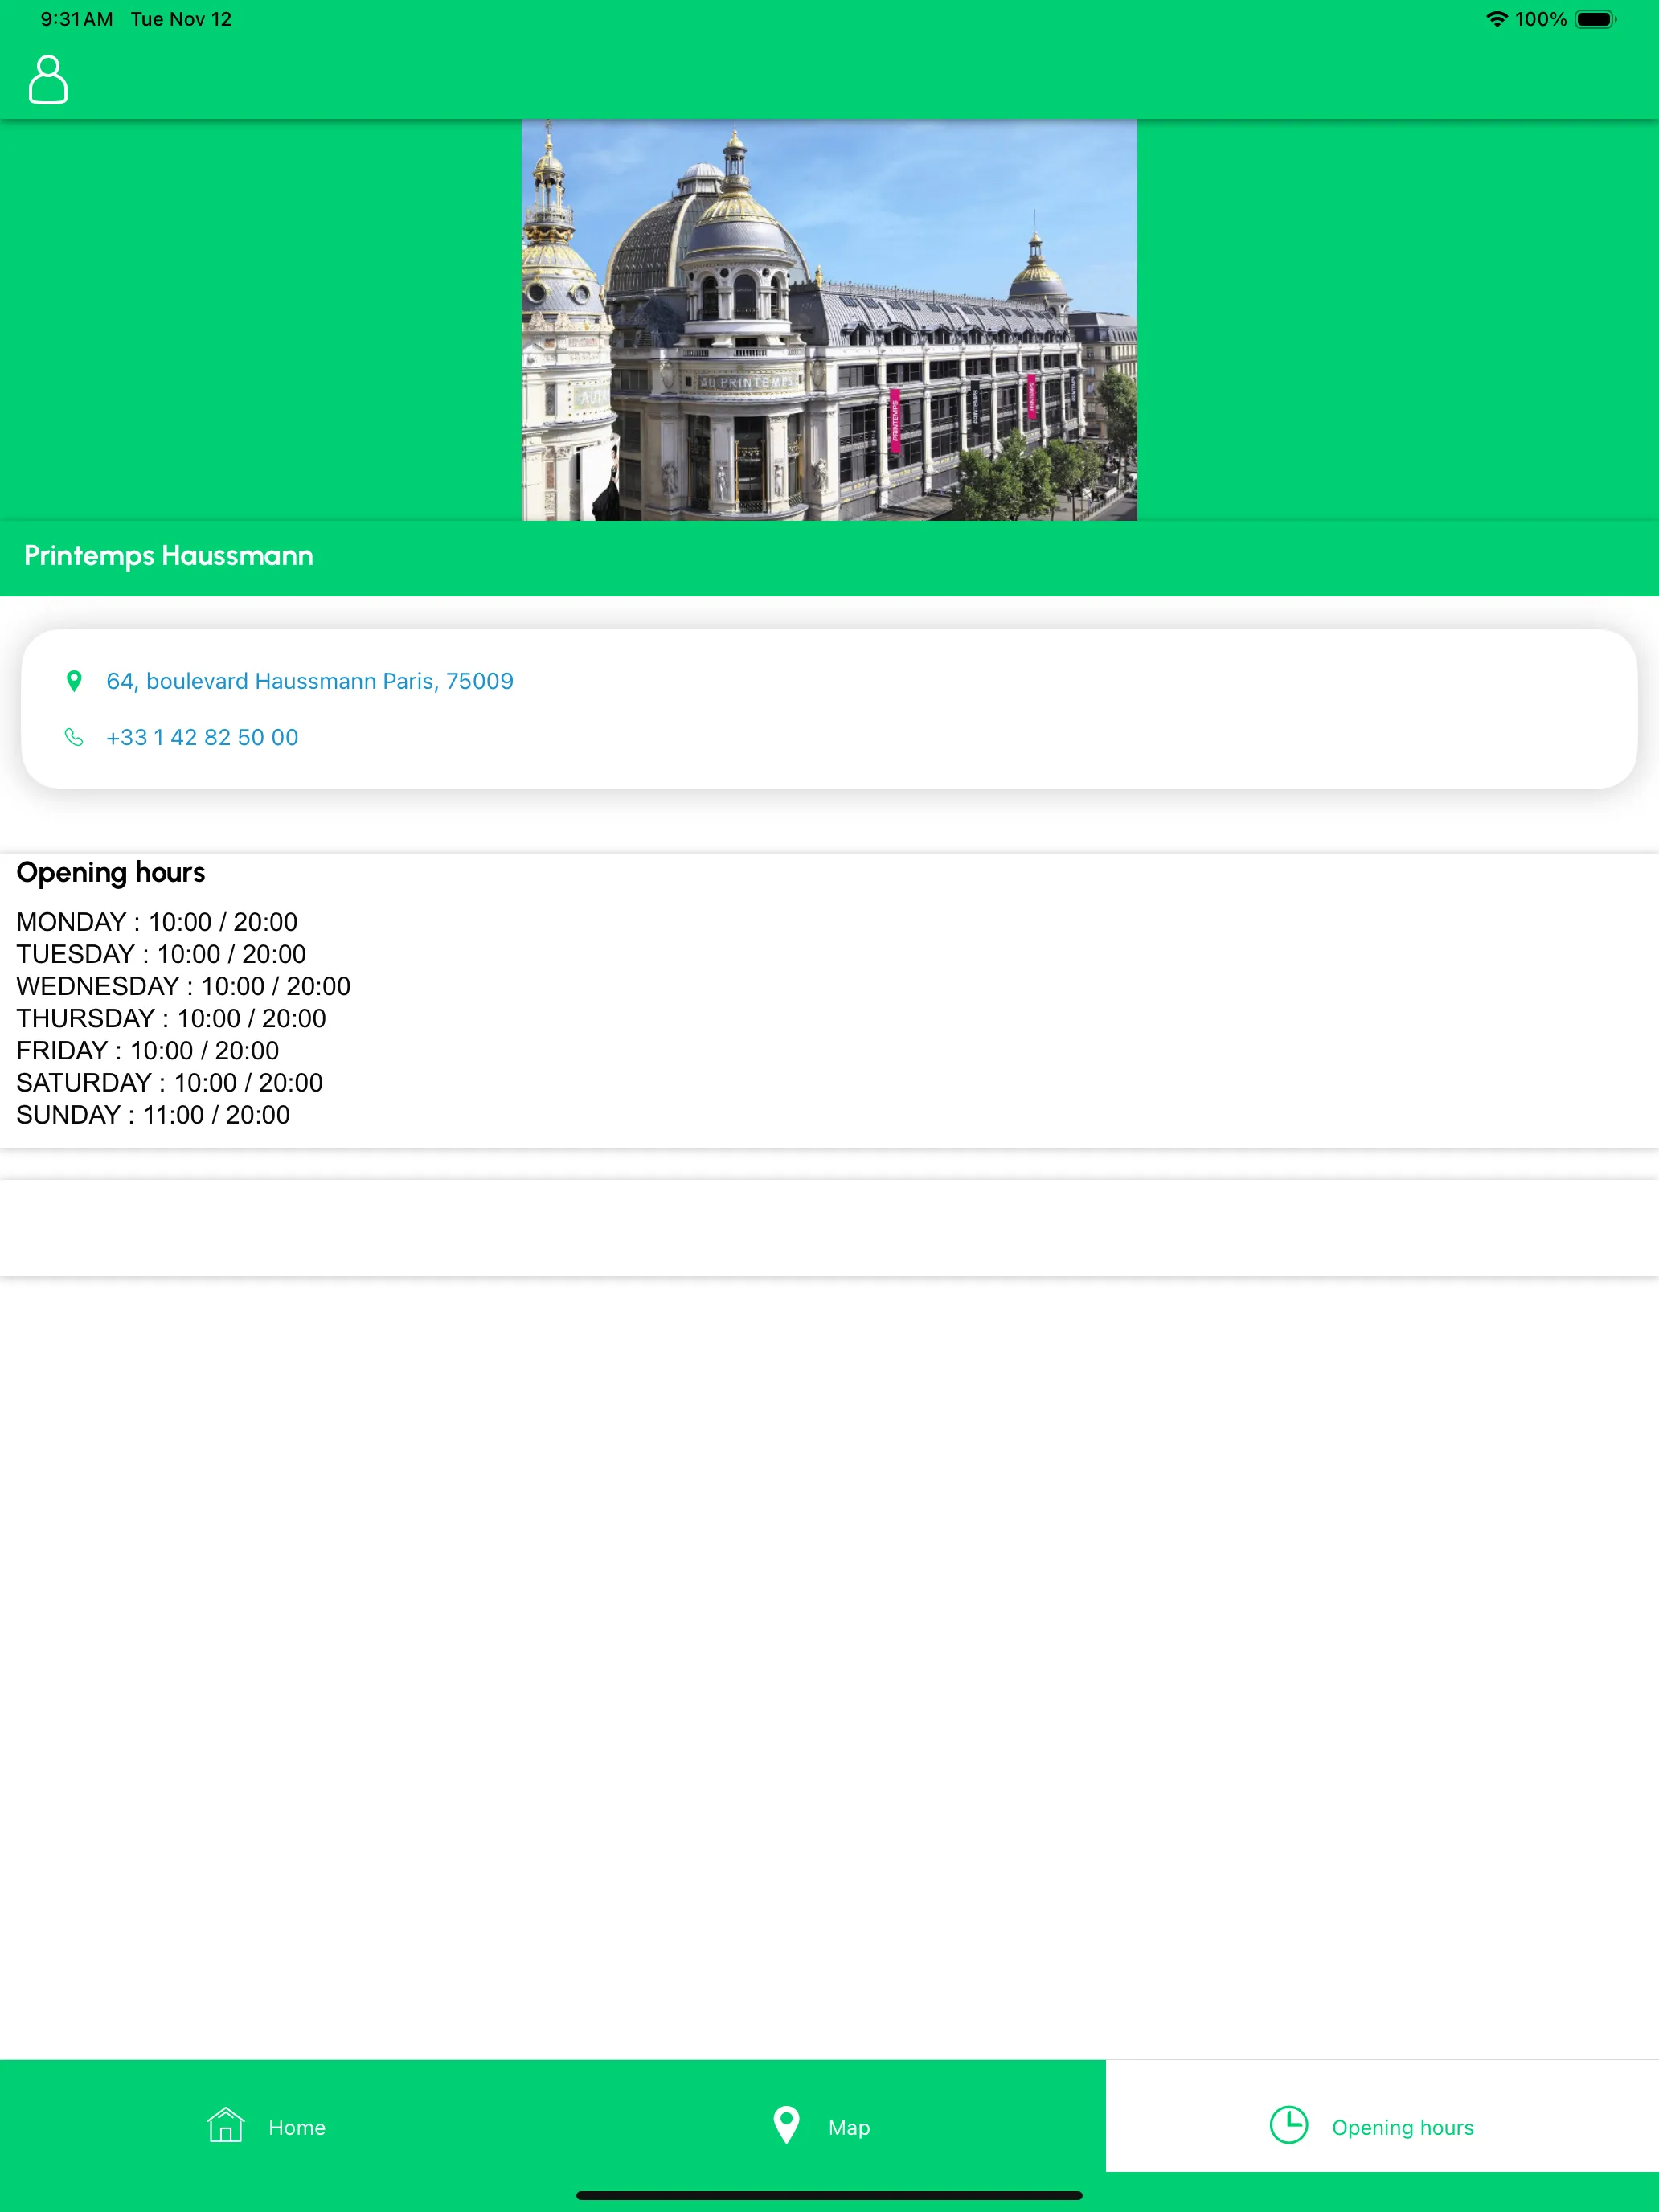Image resolution: width=1659 pixels, height=2212 pixels.
Task: Tap the Tue Nov 12 date in status bar
Action: pos(181,19)
